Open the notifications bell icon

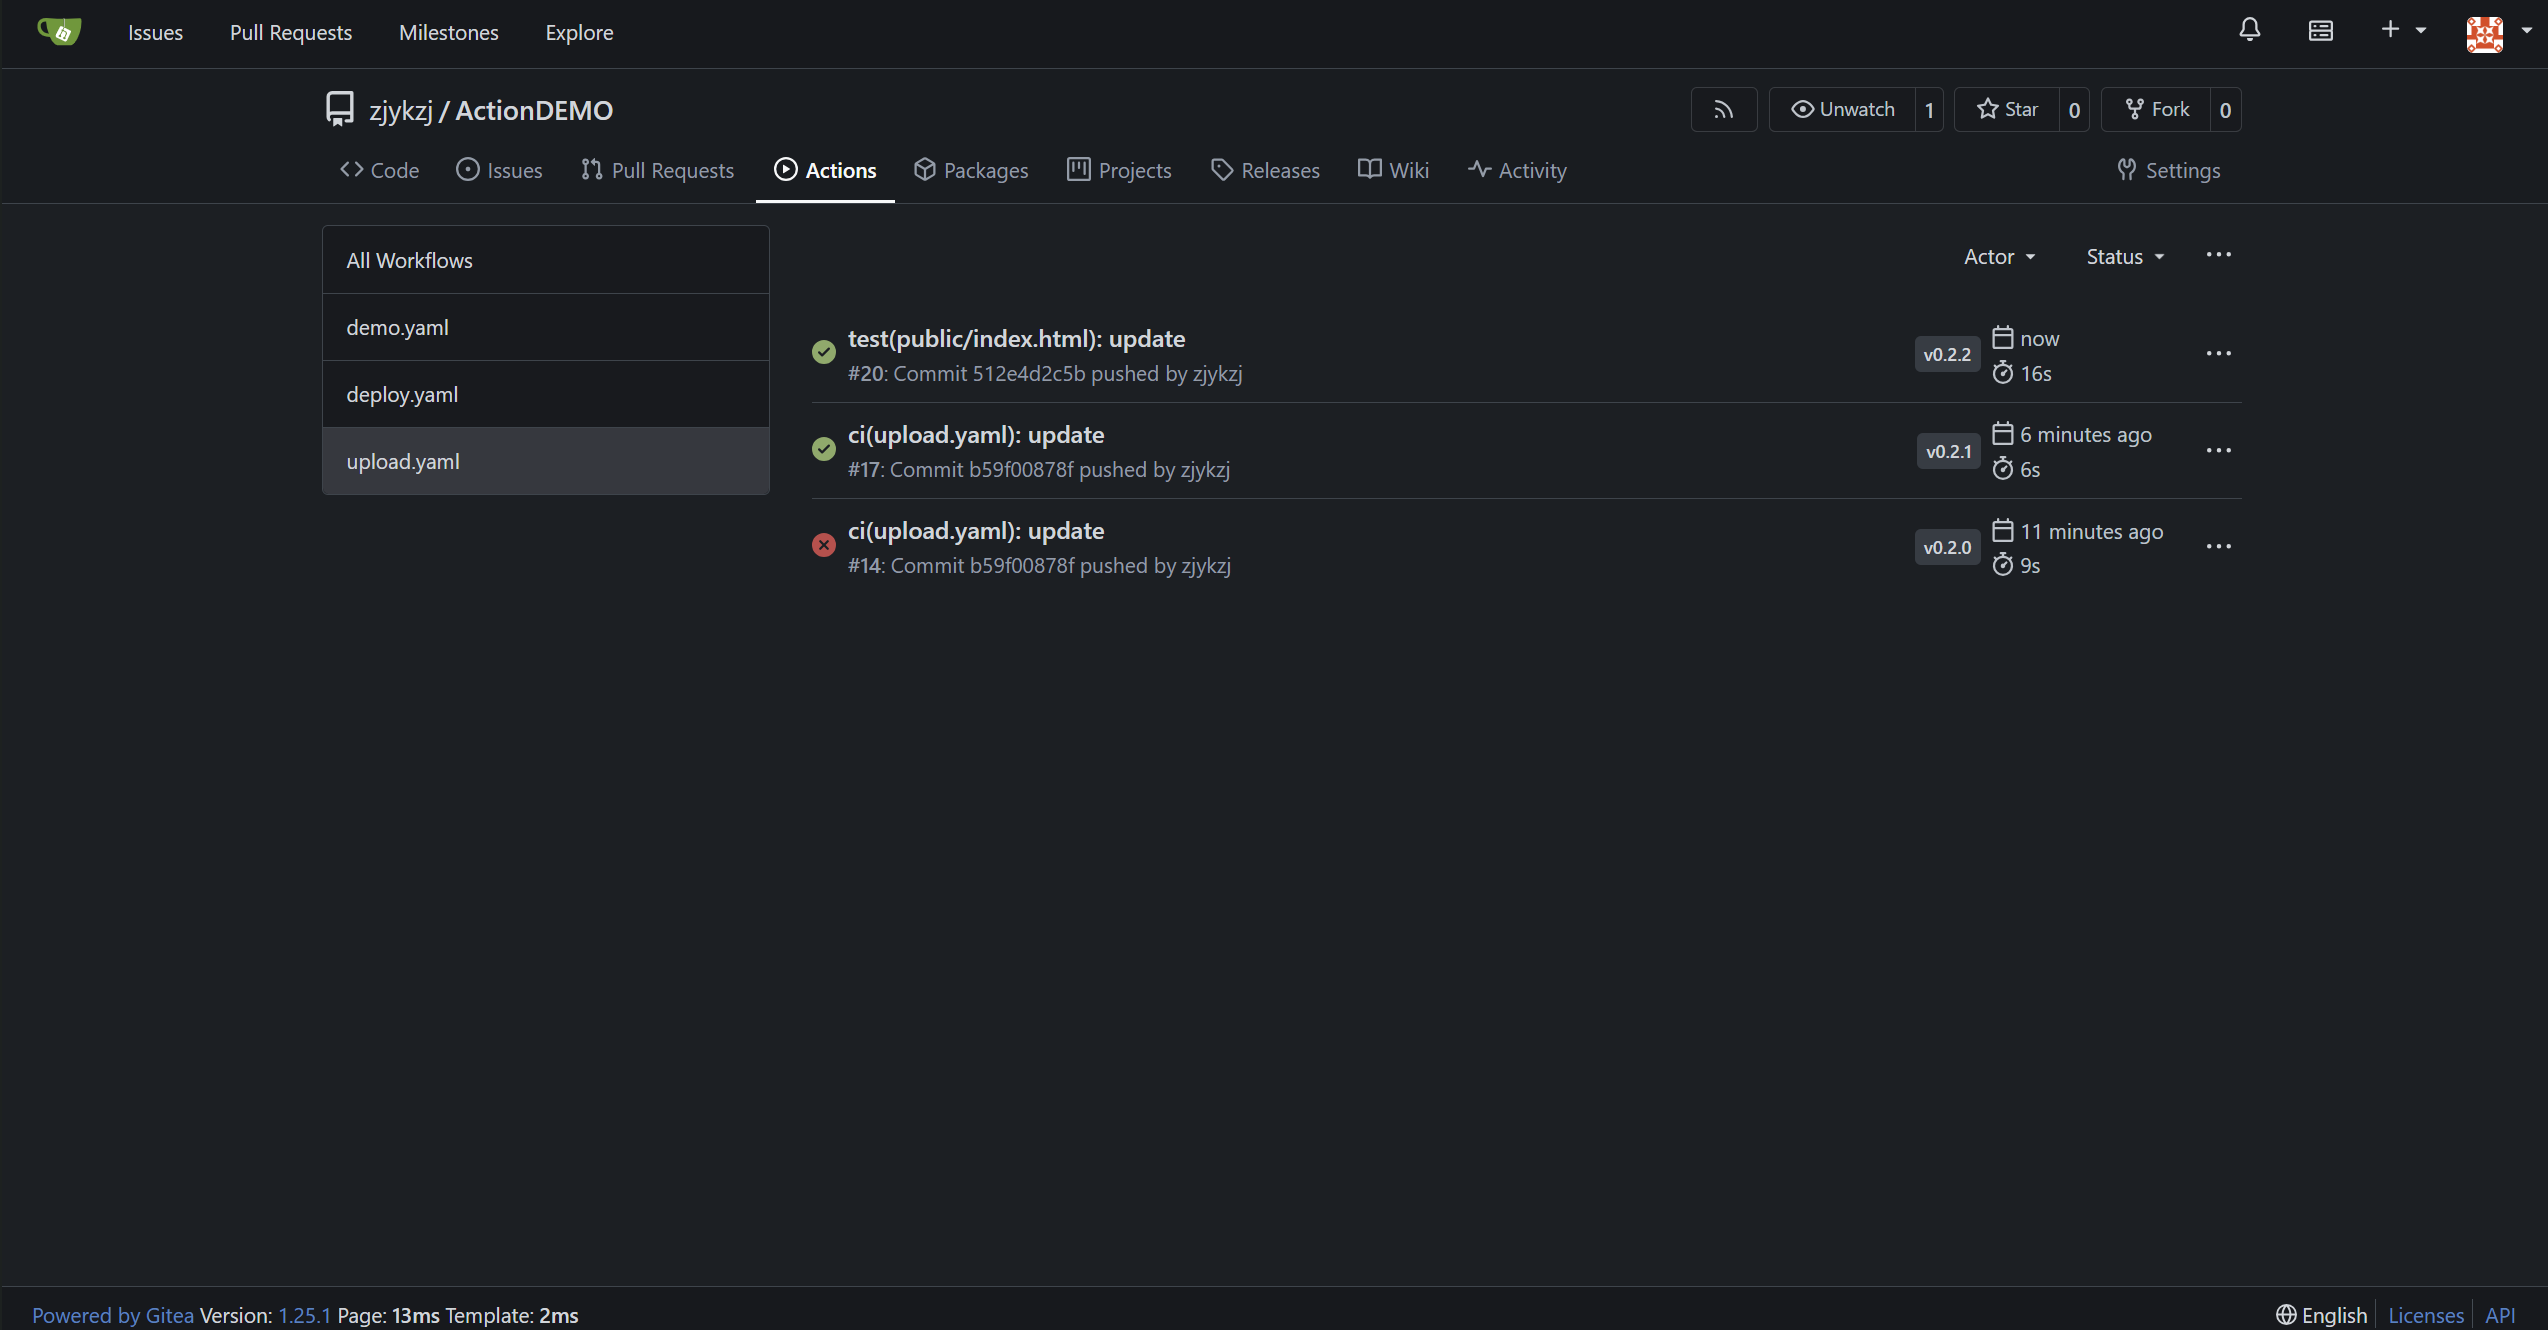pyautogui.click(x=2249, y=31)
